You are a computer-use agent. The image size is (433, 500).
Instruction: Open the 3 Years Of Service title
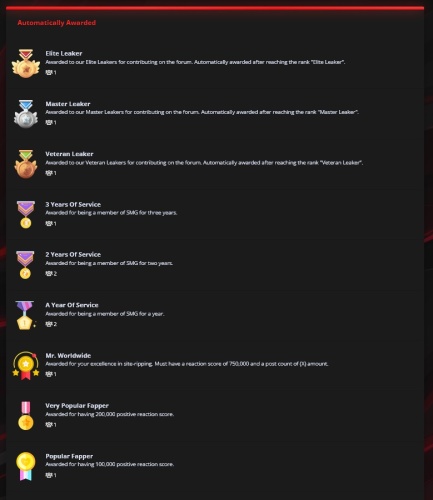pyautogui.click(x=73, y=204)
